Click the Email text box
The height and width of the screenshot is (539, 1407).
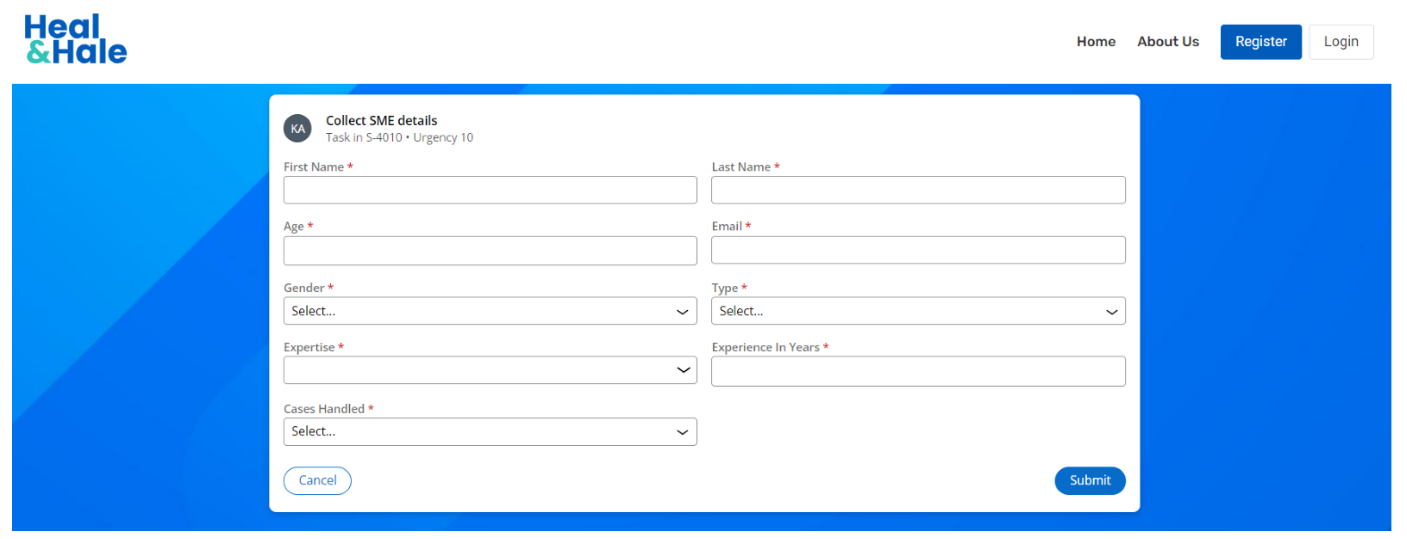[x=917, y=250]
